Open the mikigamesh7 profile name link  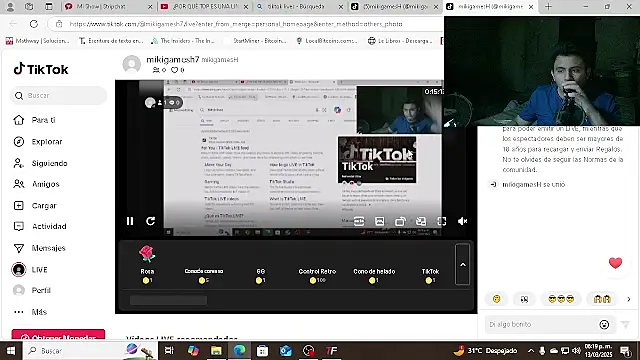coord(173,60)
